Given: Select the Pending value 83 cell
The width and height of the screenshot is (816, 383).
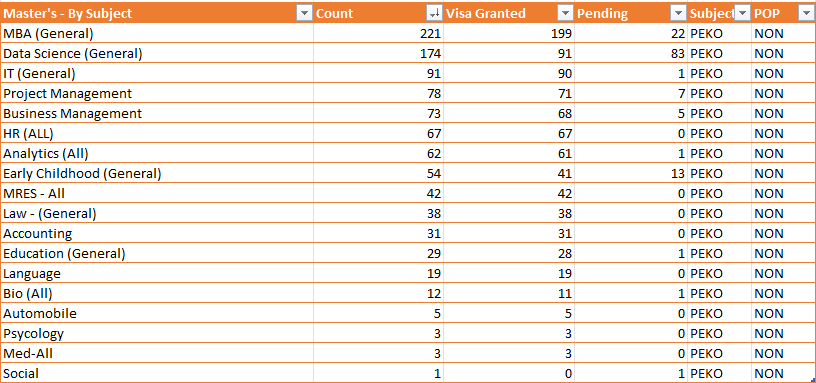Looking at the screenshot, I should point(631,54).
